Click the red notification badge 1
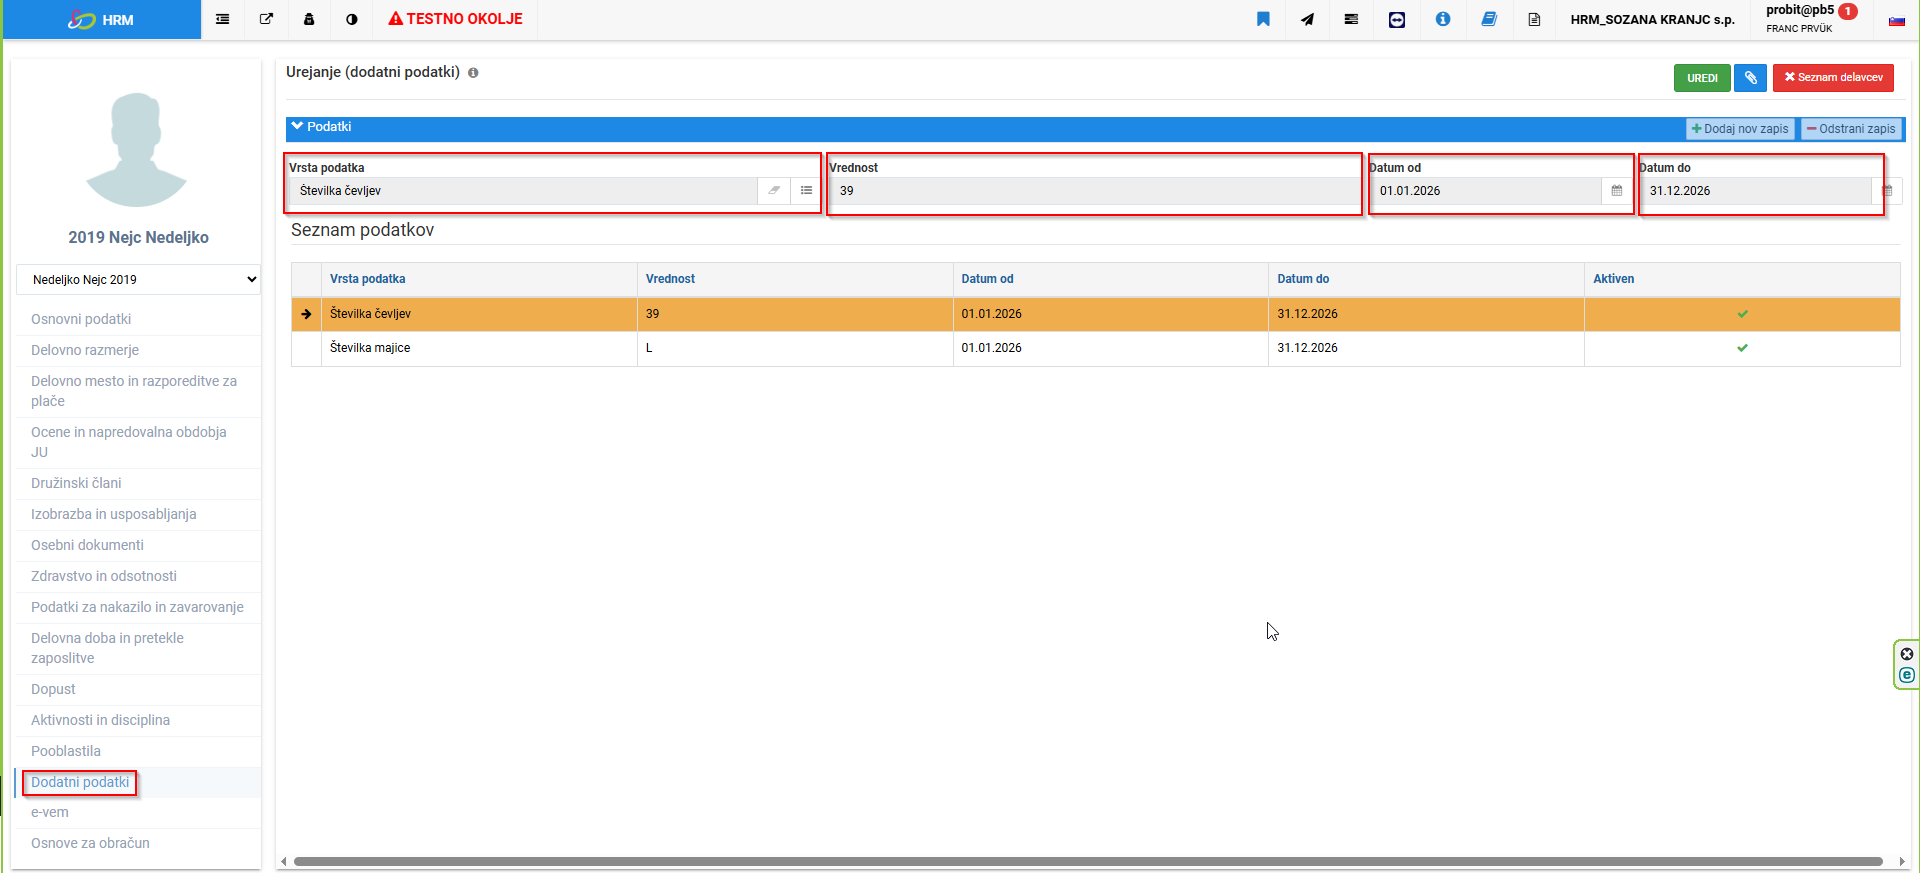This screenshot has height=873, width=1920. (x=1848, y=11)
